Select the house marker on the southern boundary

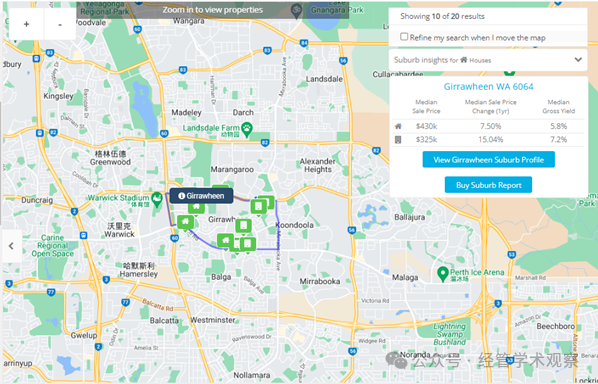coord(225,241)
